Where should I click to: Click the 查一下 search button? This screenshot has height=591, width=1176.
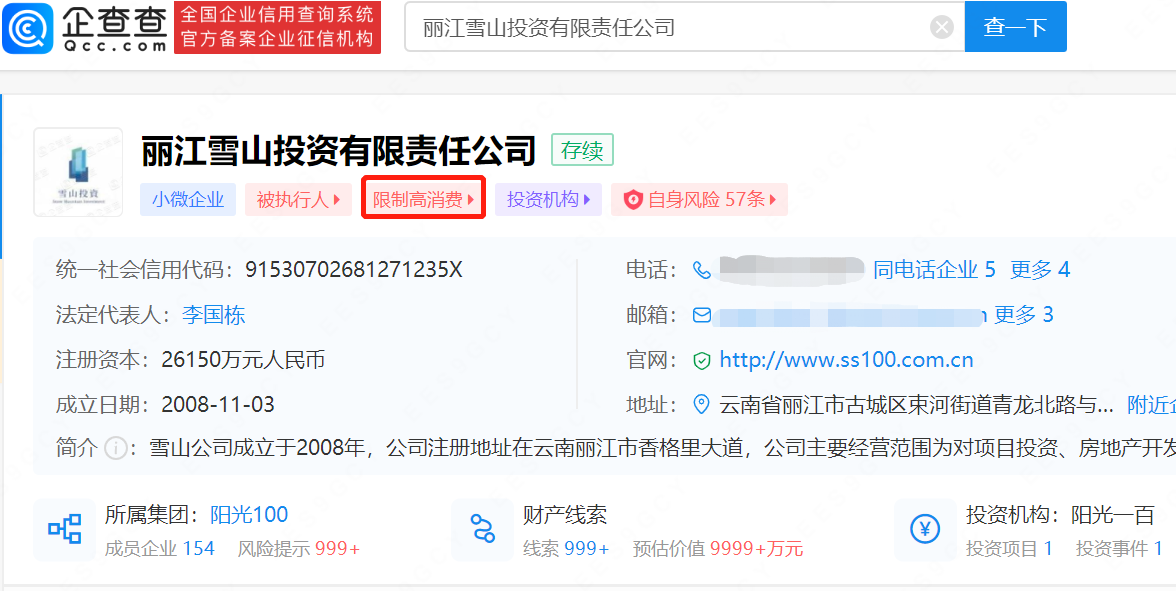[1015, 27]
